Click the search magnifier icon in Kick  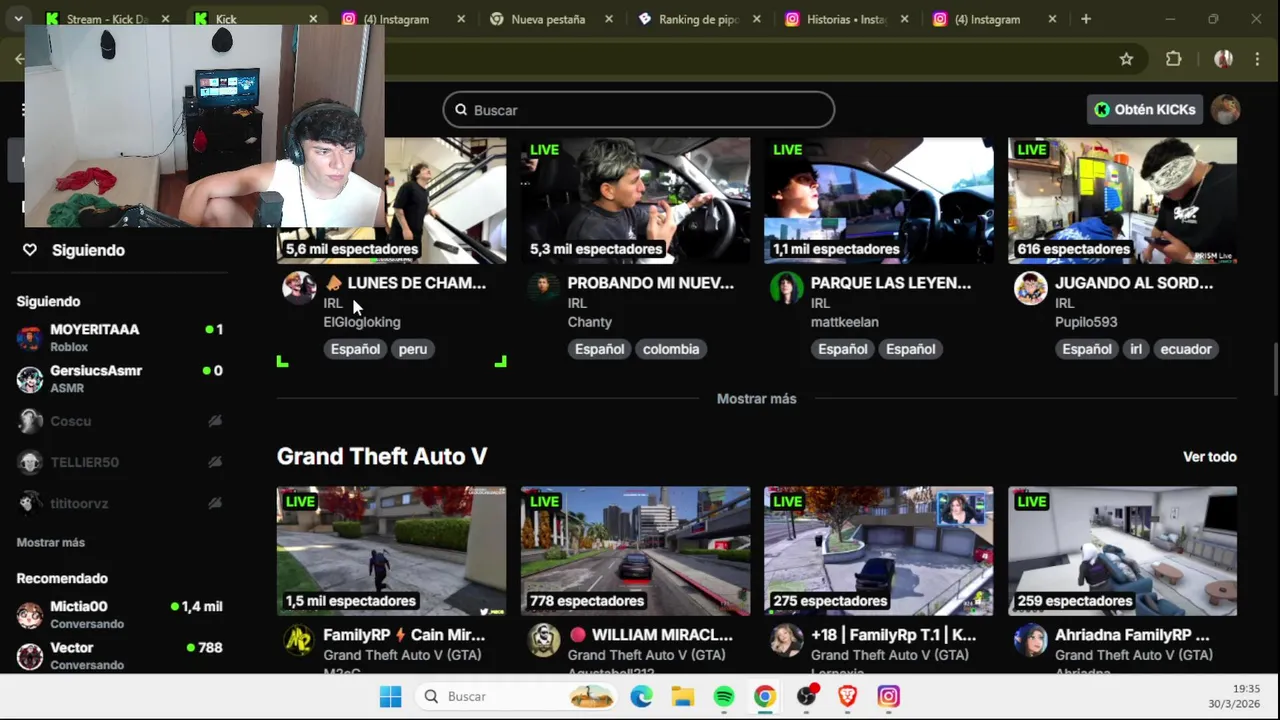click(x=461, y=110)
